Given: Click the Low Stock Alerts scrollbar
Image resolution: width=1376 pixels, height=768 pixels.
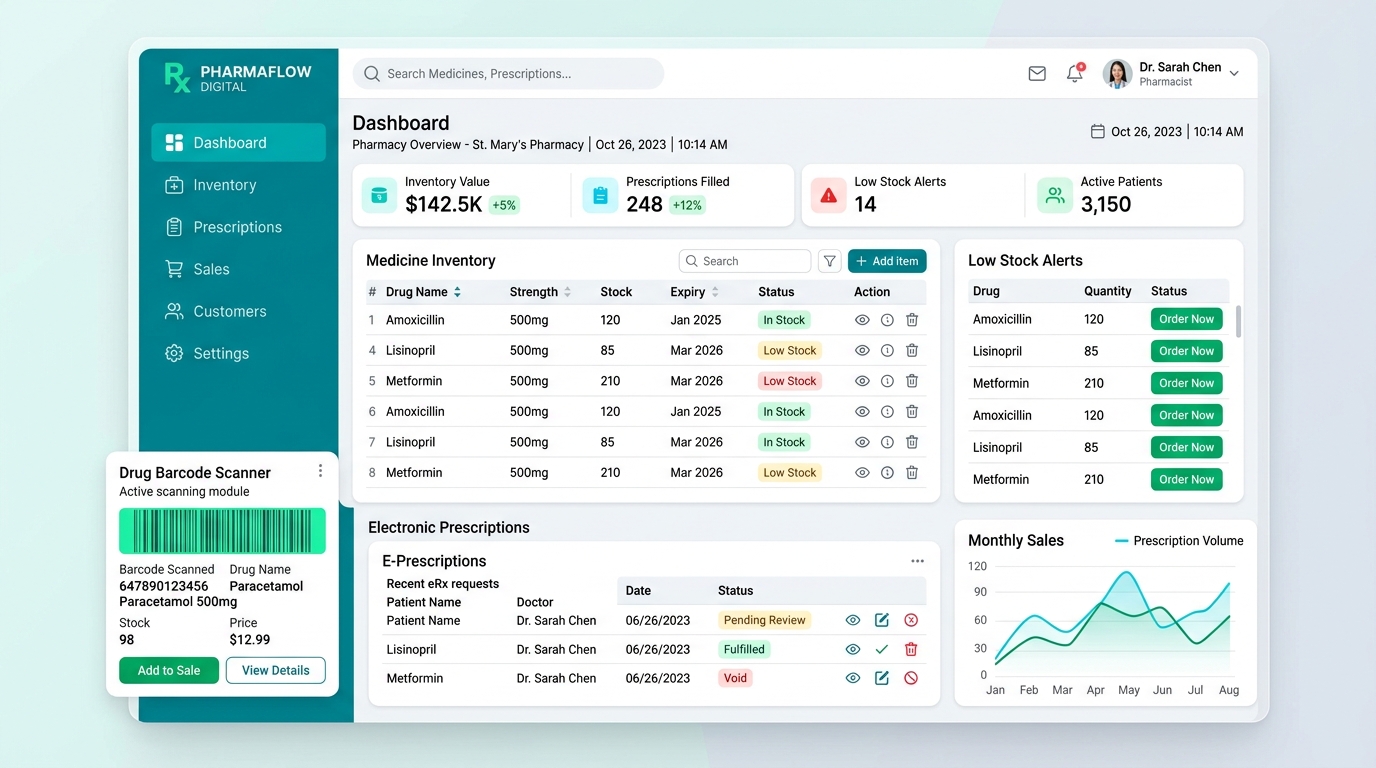Looking at the screenshot, I should [1239, 322].
